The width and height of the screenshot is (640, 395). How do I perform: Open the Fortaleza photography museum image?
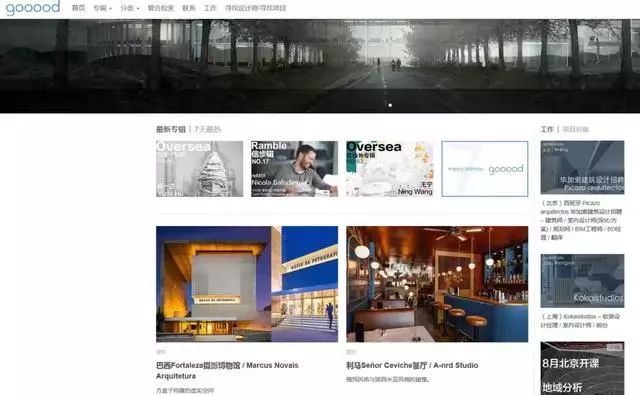(x=247, y=284)
